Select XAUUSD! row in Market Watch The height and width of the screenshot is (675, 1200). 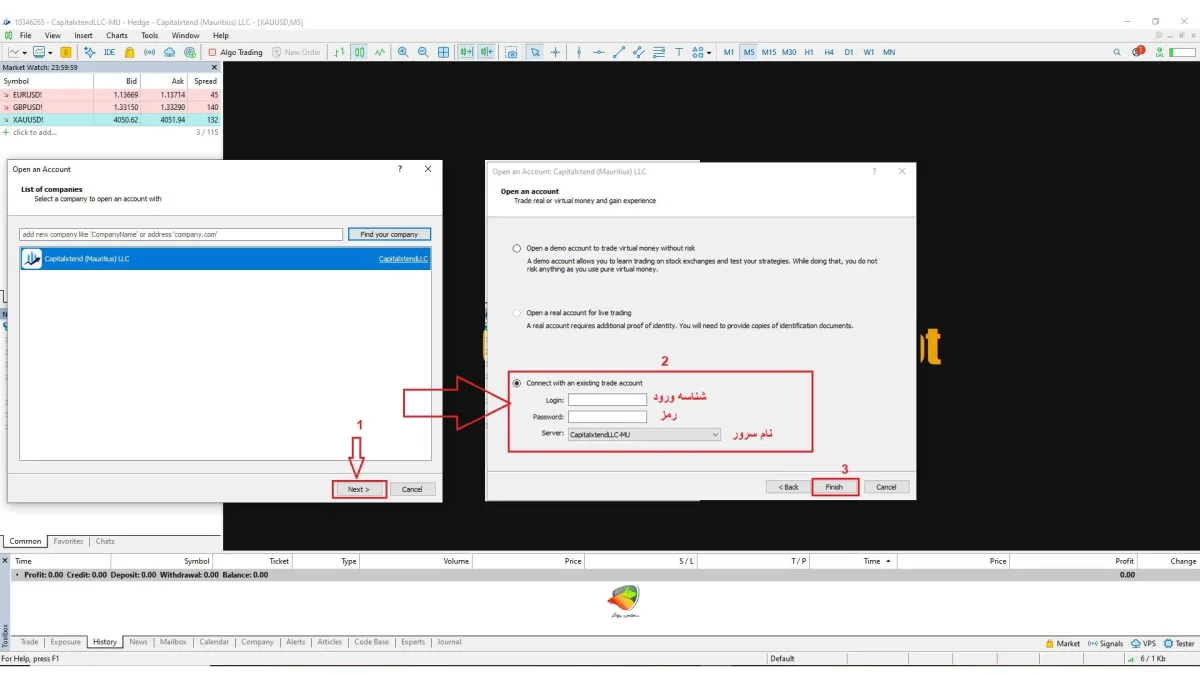[x=110, y=119]
